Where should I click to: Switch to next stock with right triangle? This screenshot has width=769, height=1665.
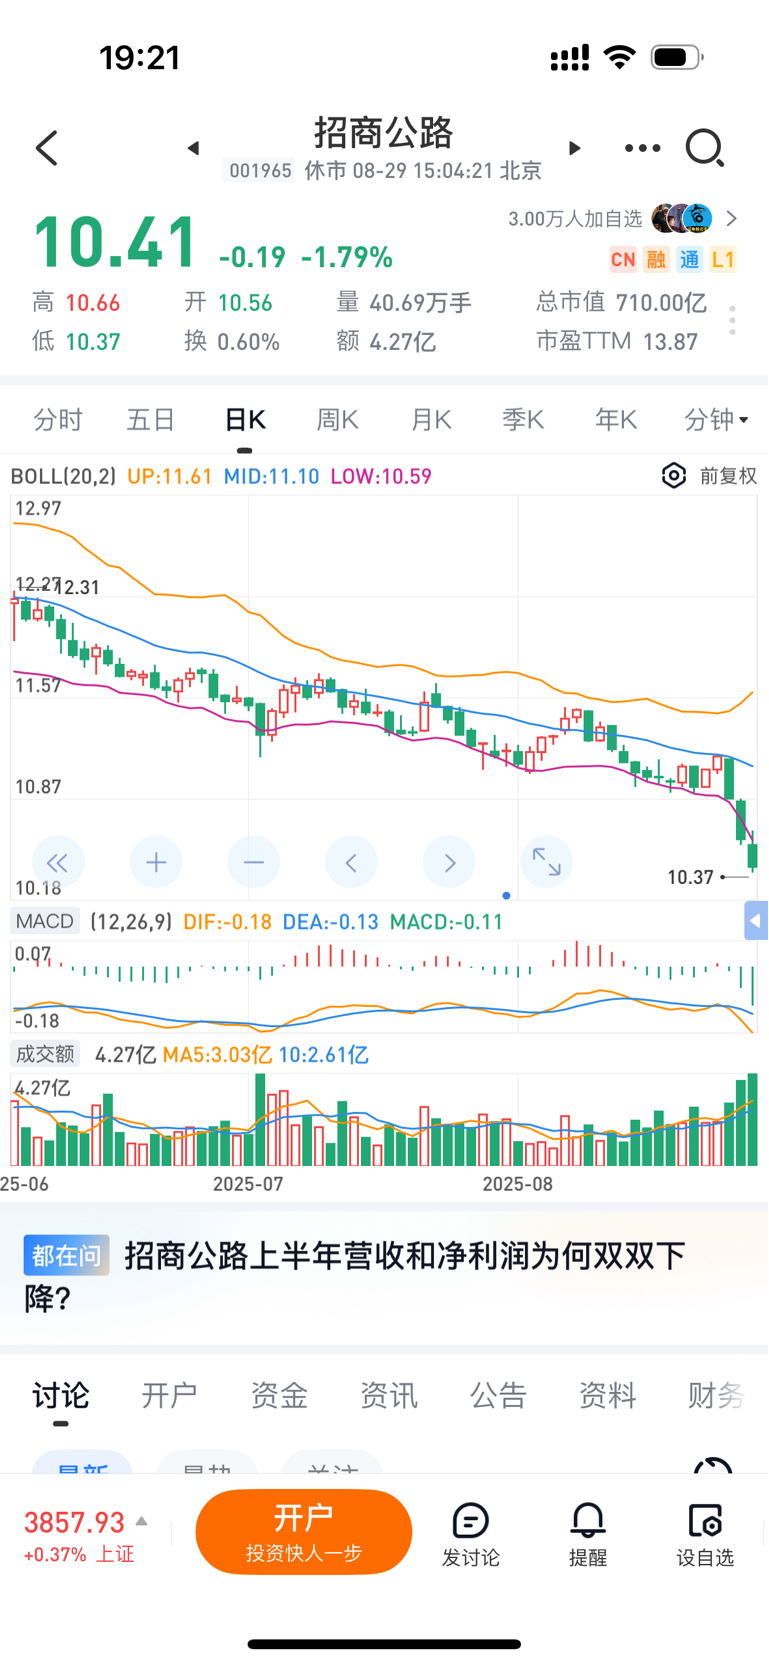574,148
